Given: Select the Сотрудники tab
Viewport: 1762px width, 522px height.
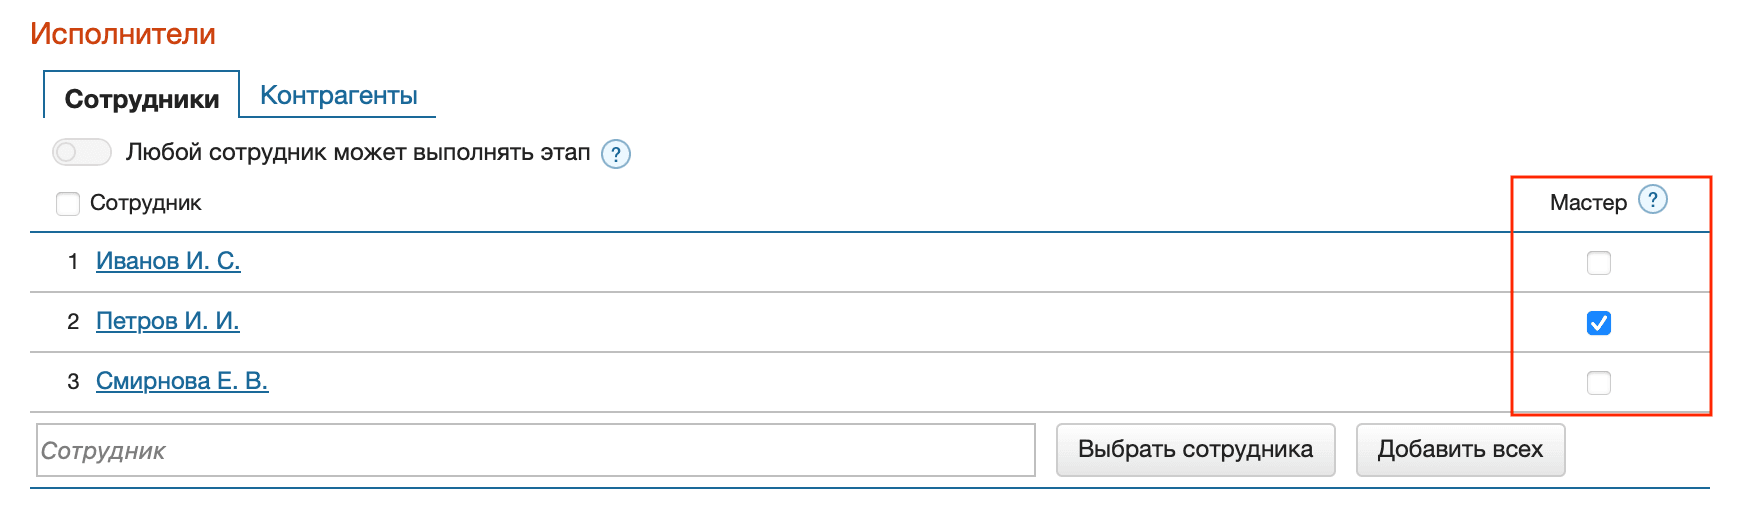Looking at the screenshot, I should [142, 99].
